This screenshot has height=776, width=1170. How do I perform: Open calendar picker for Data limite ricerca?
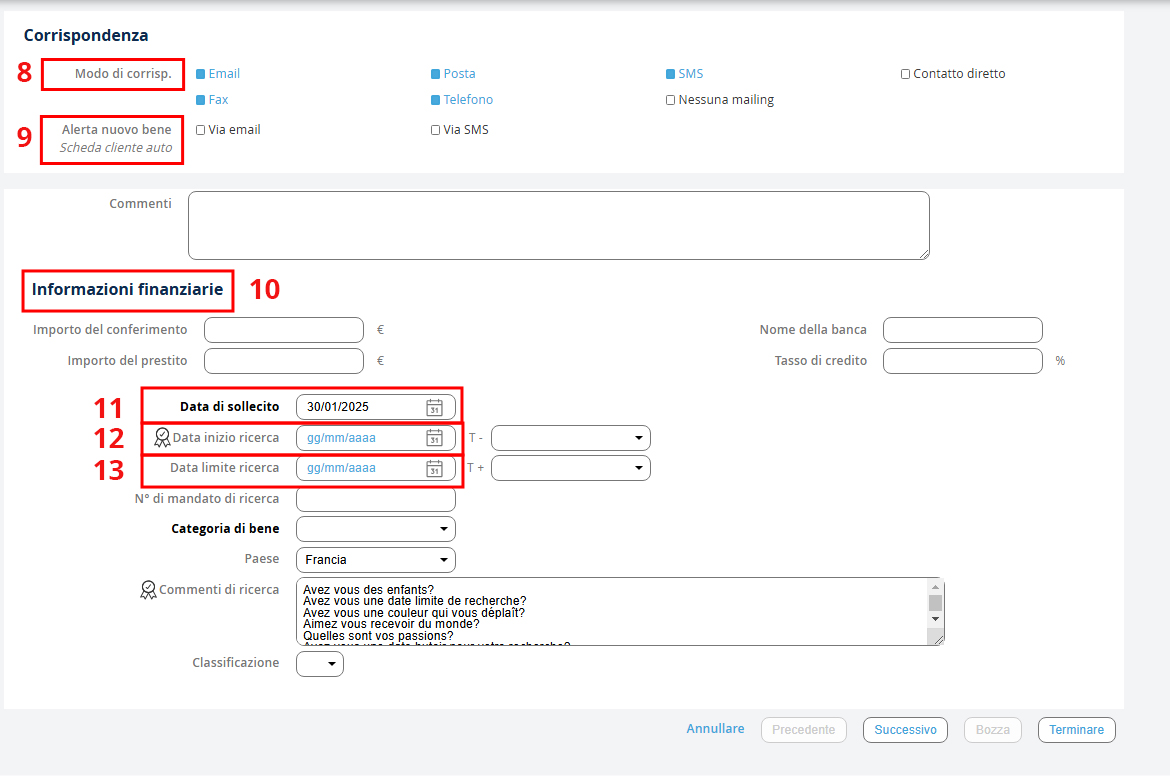pos(434,468)
